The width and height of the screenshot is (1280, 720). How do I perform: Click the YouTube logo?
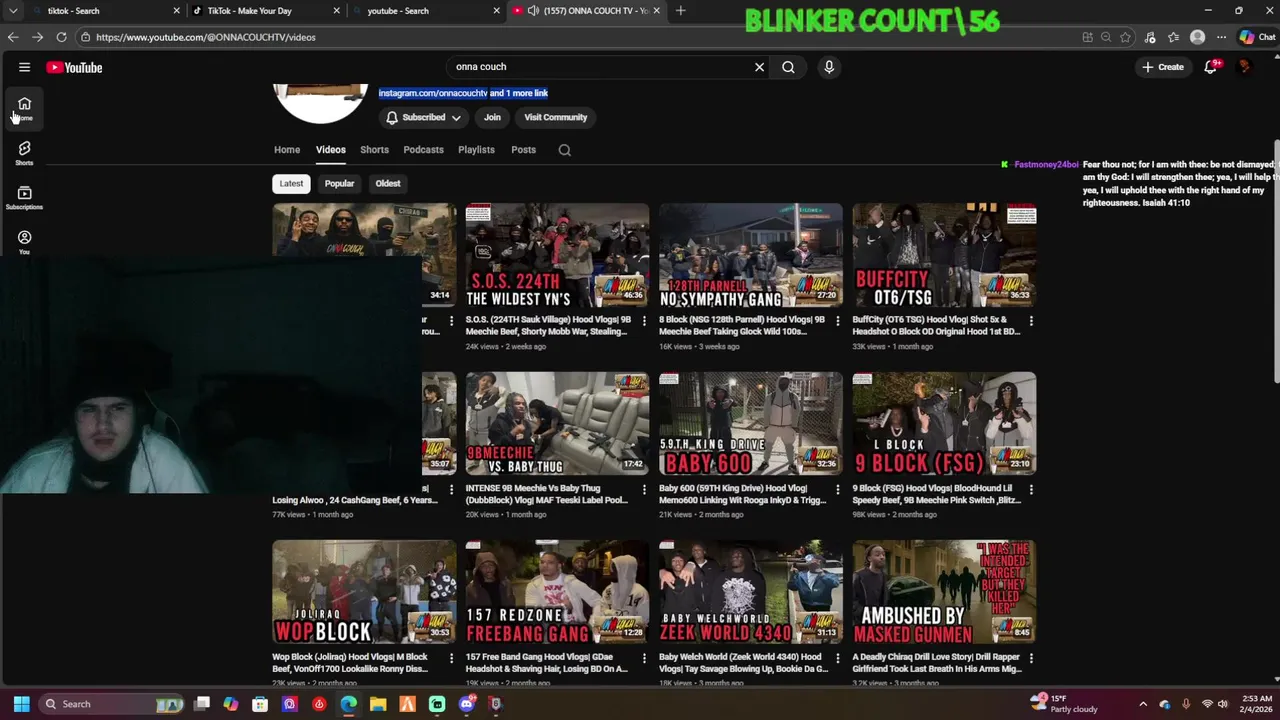[x=74, y=67]
